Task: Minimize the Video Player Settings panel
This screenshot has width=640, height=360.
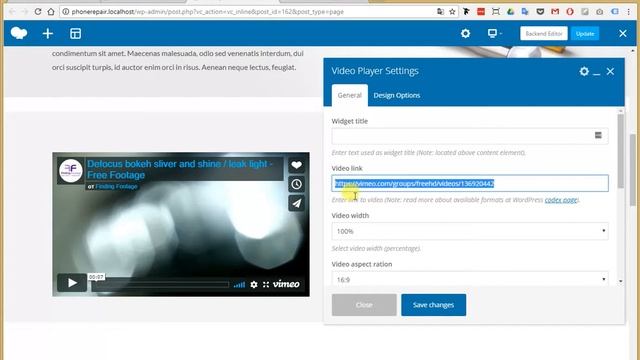Action: pos(597,73)
